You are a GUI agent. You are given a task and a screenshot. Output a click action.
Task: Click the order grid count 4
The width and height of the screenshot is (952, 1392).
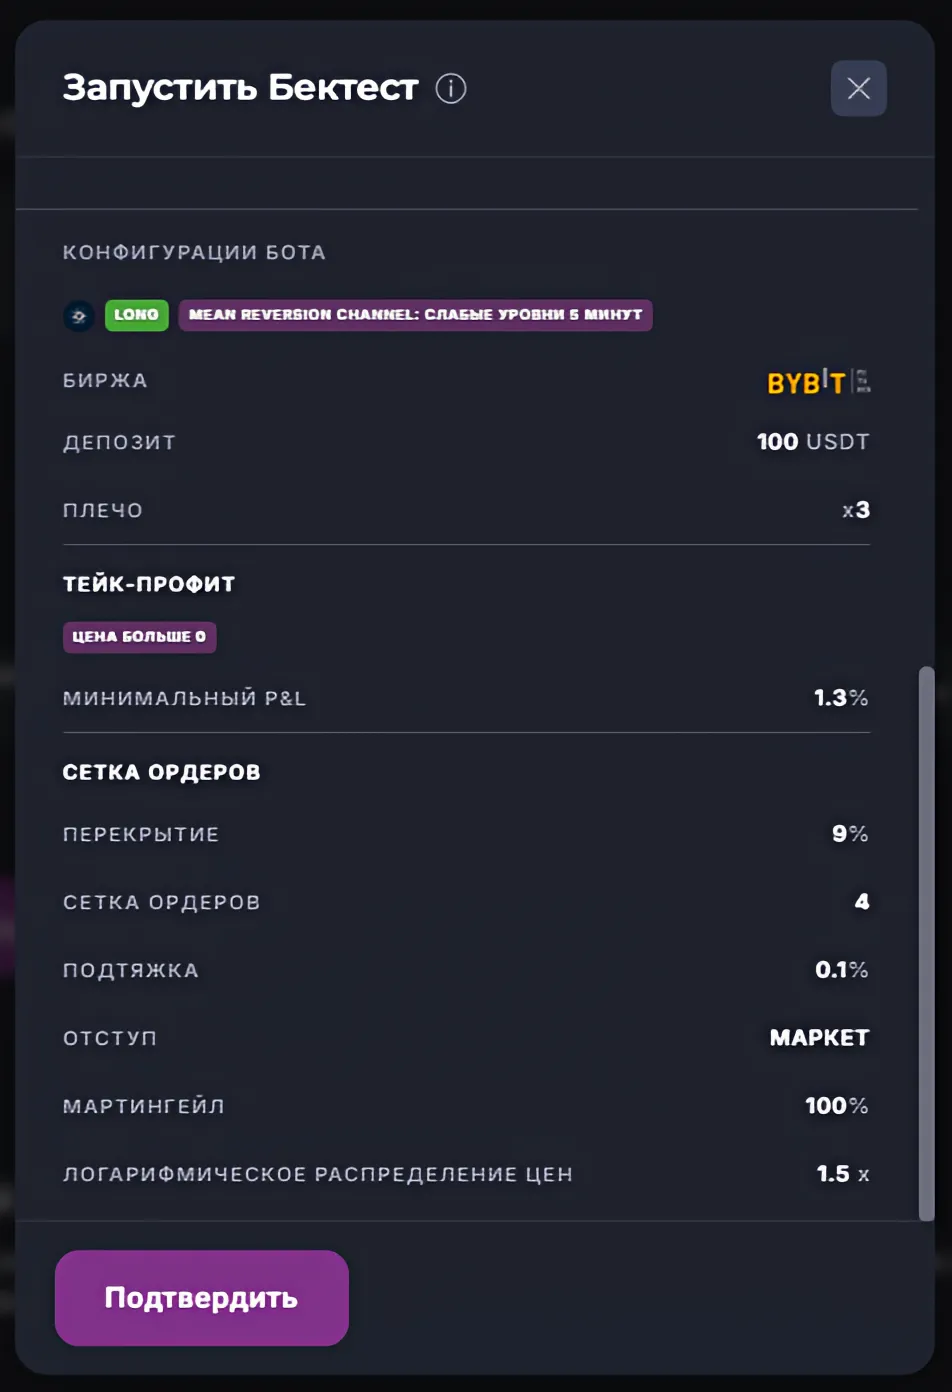[x=862, y=902]
